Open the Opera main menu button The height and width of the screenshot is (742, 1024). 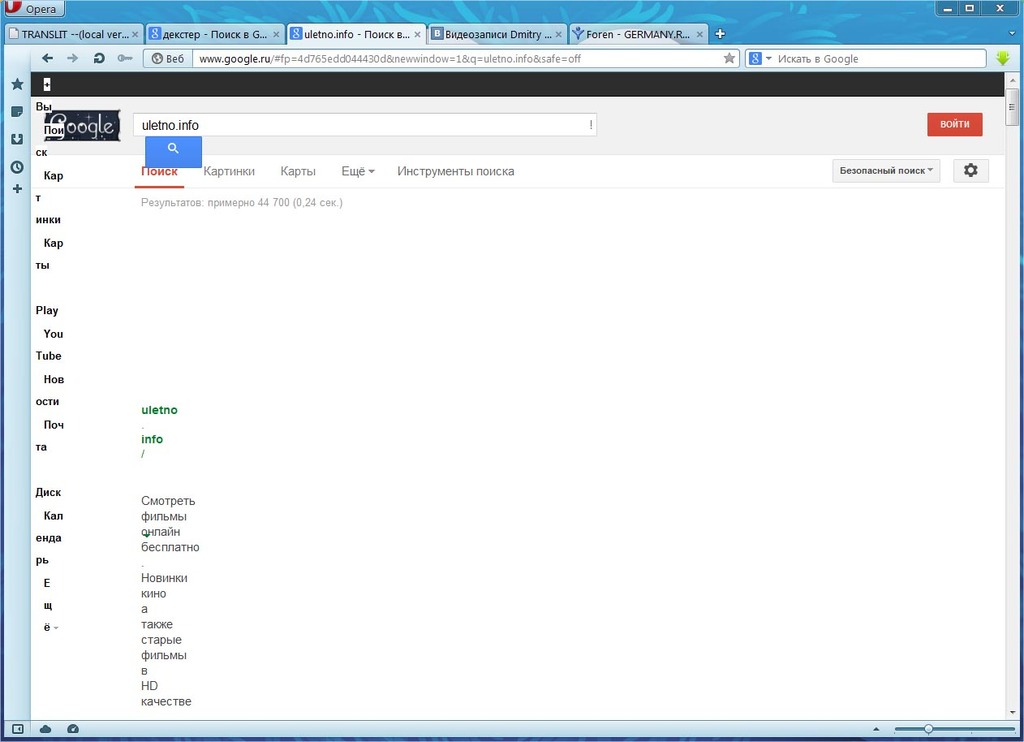tap(33, 8)
